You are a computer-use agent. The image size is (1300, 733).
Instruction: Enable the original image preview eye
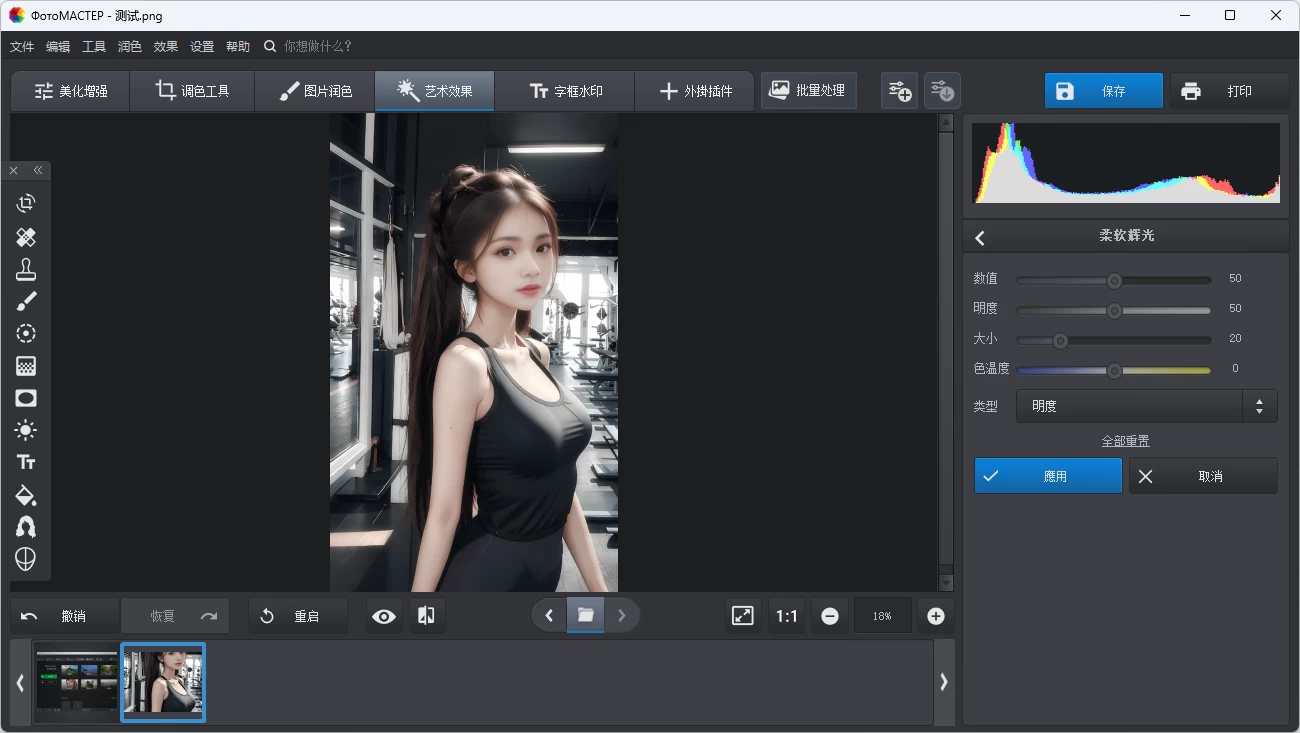tap(383, 615)
